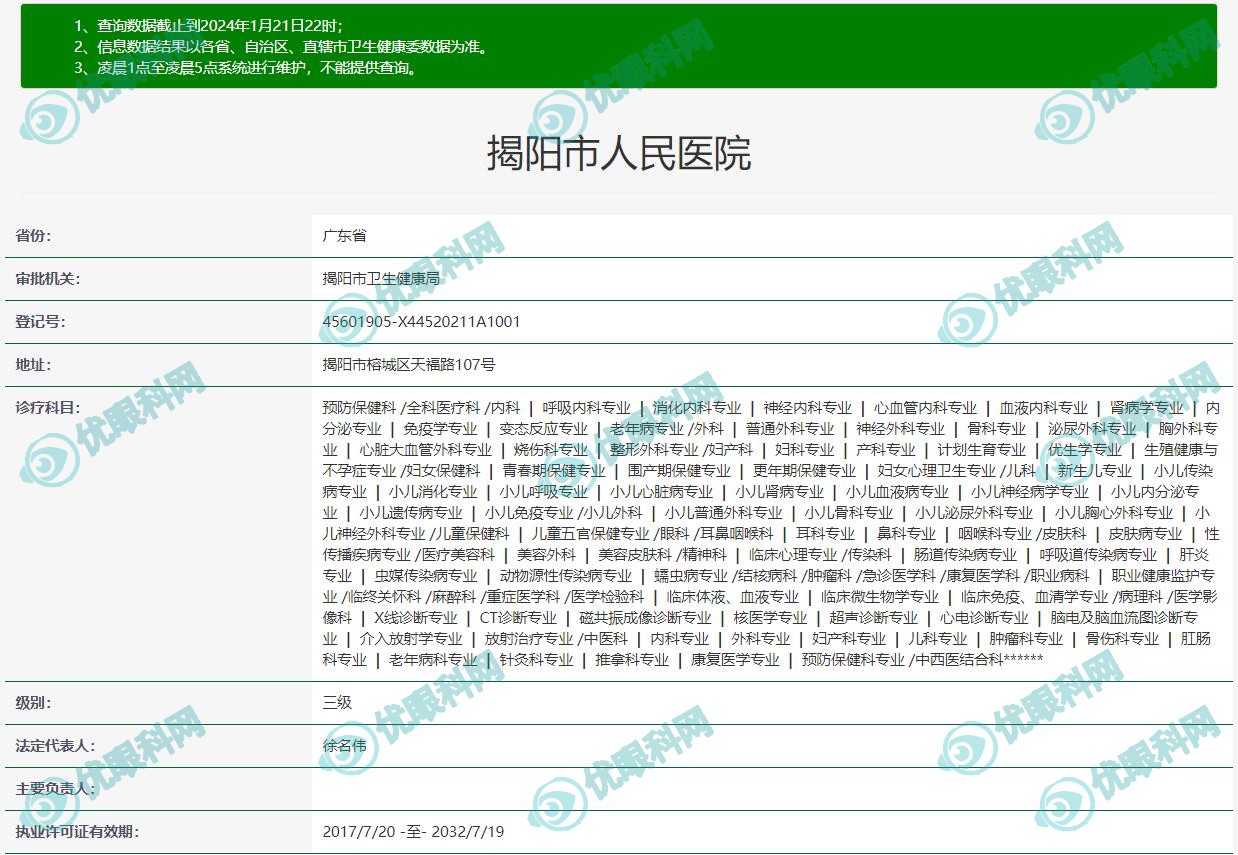This screenshot has width=1238, height=855.
Task: Click CT诊断专业 in the department list
Action: click(x=518, y=618)
